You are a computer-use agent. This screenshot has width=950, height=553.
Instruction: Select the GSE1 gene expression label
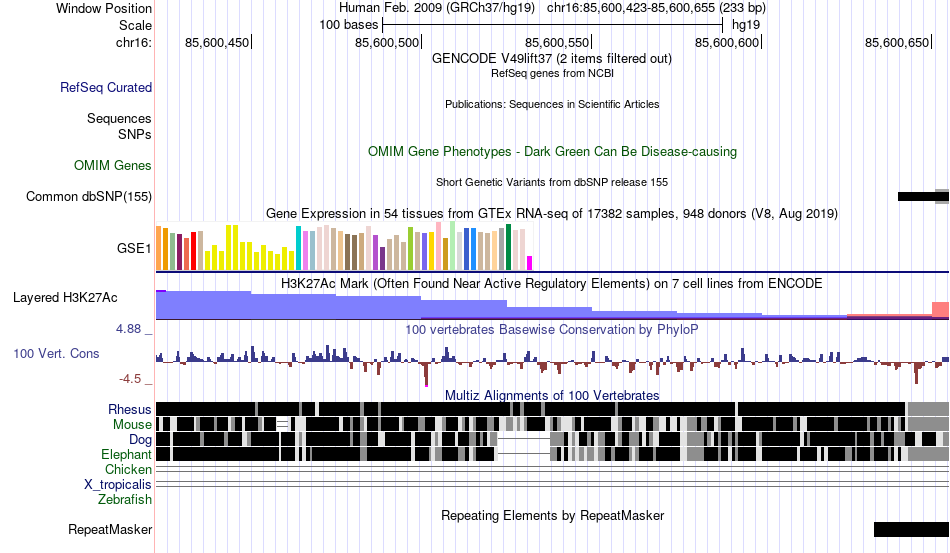click(x=134, y=248)
